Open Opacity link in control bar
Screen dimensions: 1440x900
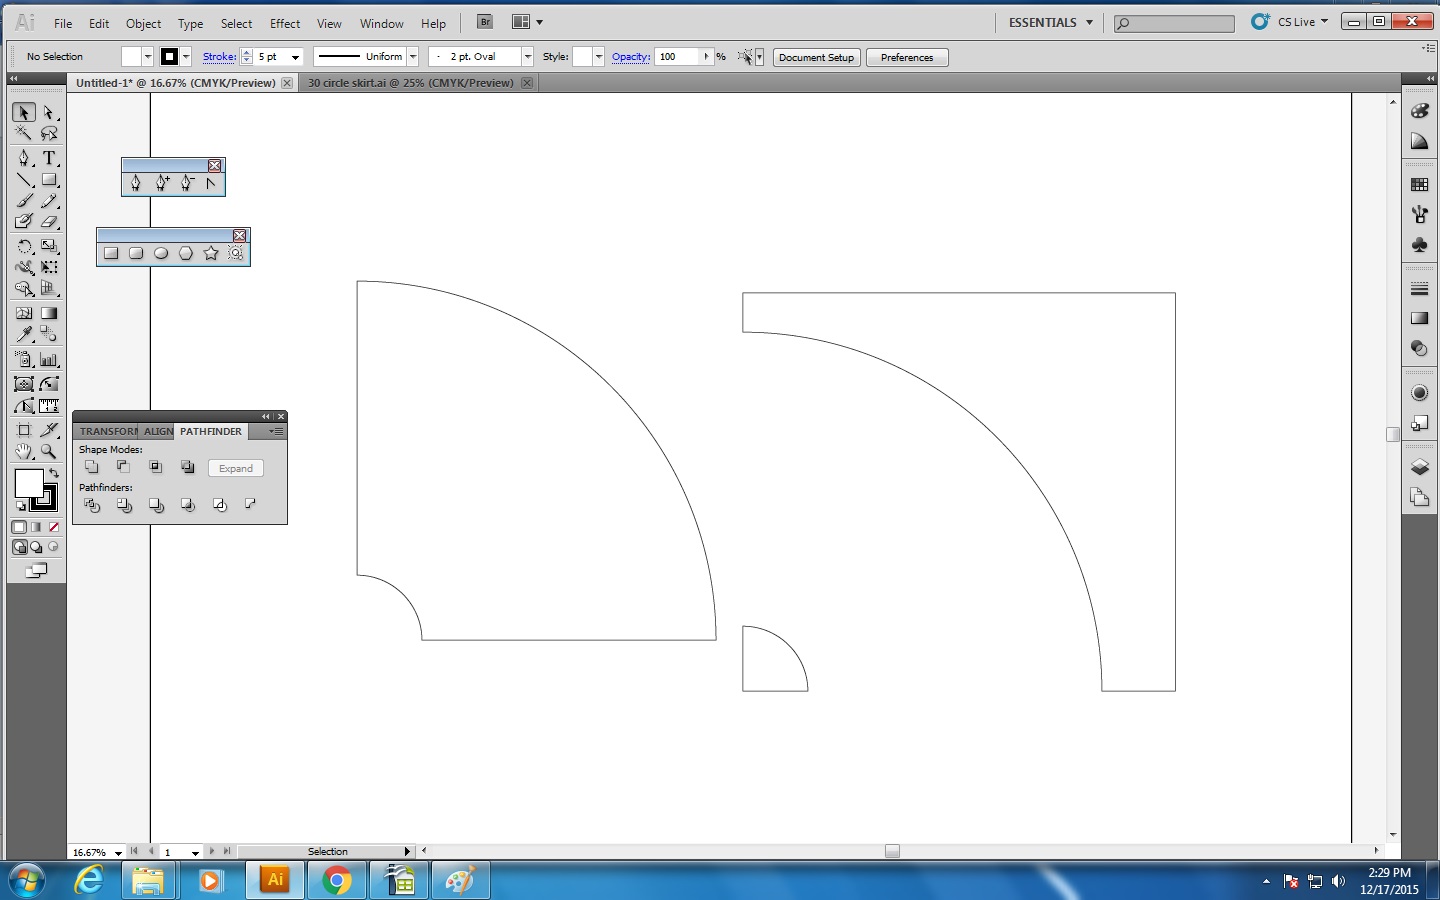pos(631,57)
